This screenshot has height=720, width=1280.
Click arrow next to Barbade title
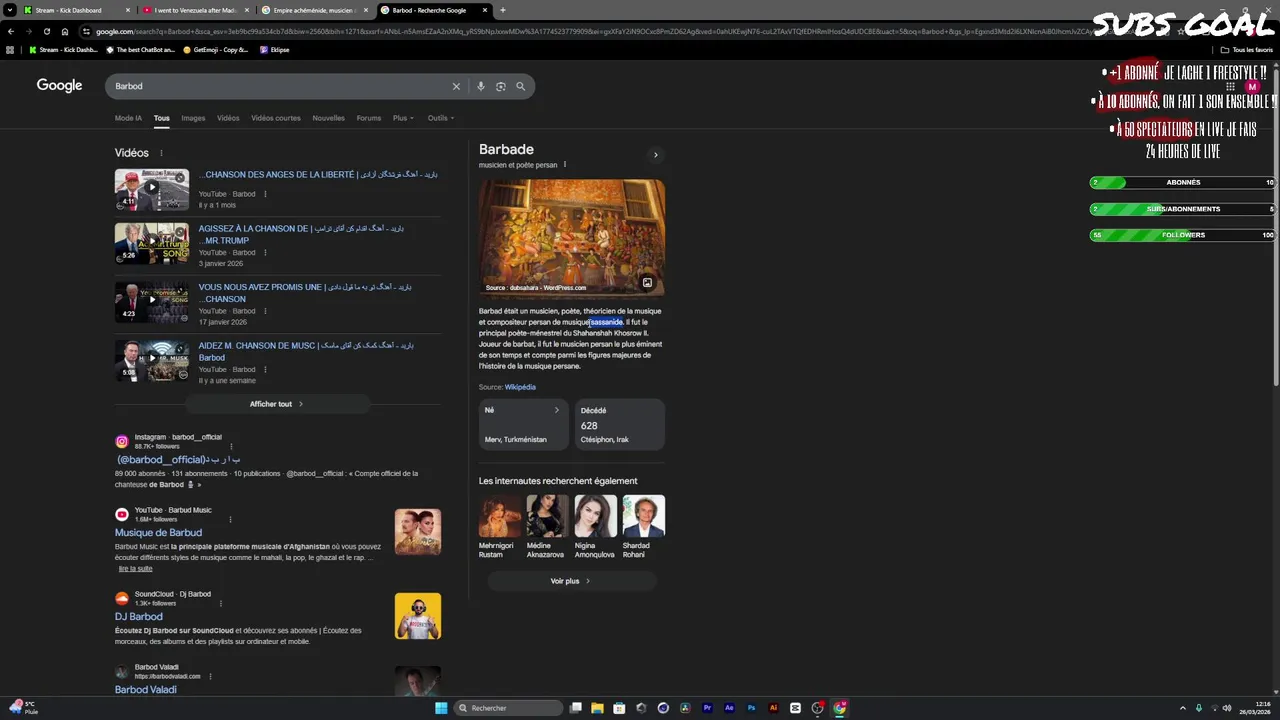pos(656,155)
